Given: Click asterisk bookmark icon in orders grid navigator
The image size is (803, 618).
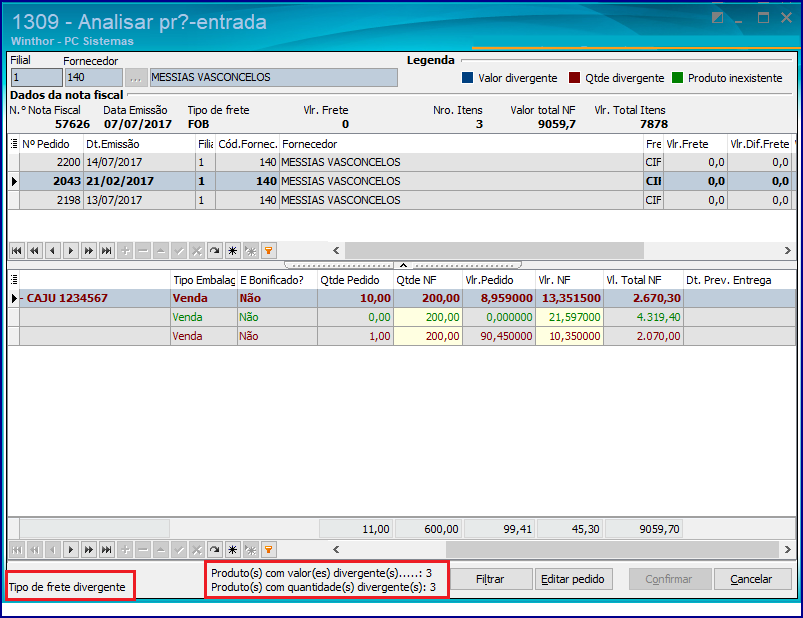Looking at the screenshot, I should pos(233,250).
